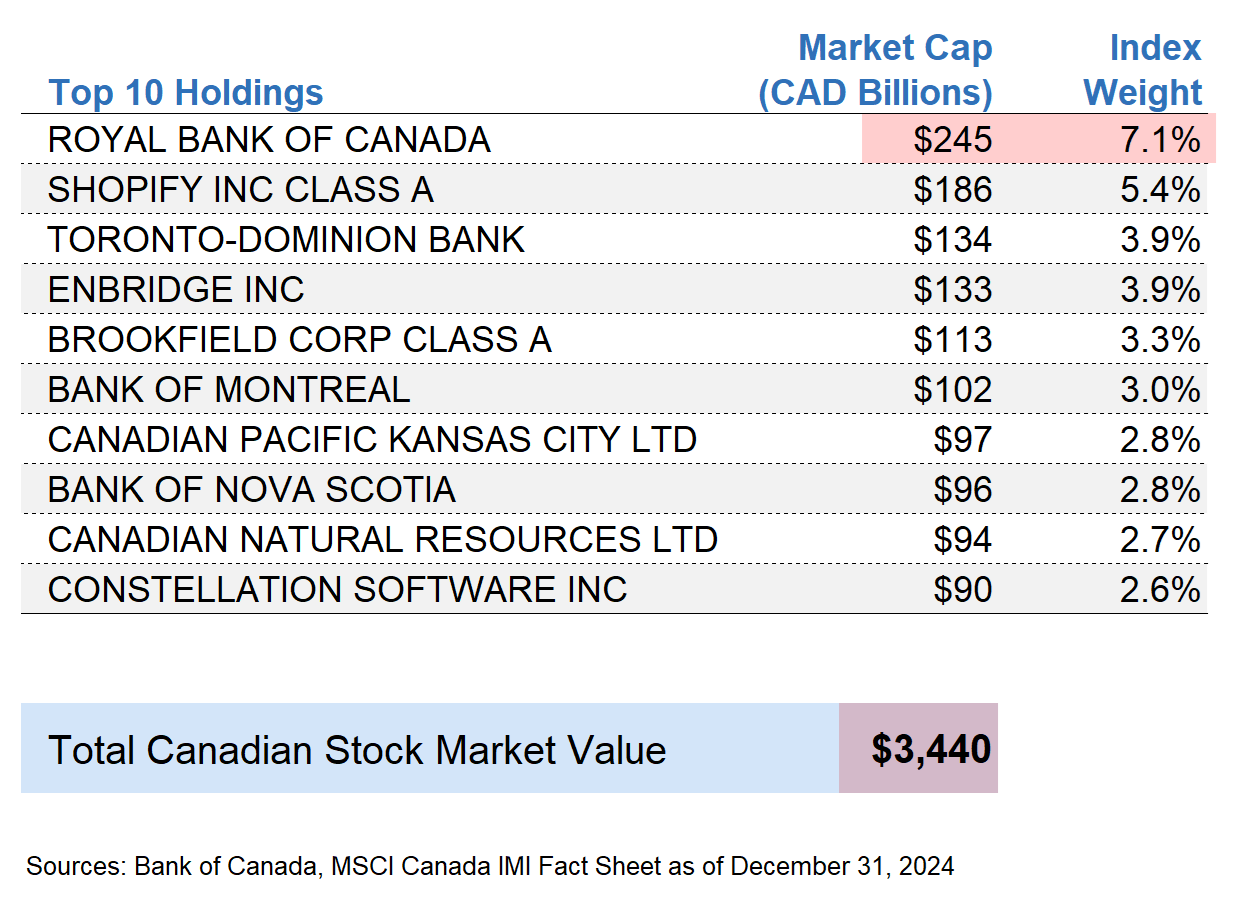Screen dimensions: 1238x910
Task: Click Toronto-Dominion Bank holding name
Action: 286,239
